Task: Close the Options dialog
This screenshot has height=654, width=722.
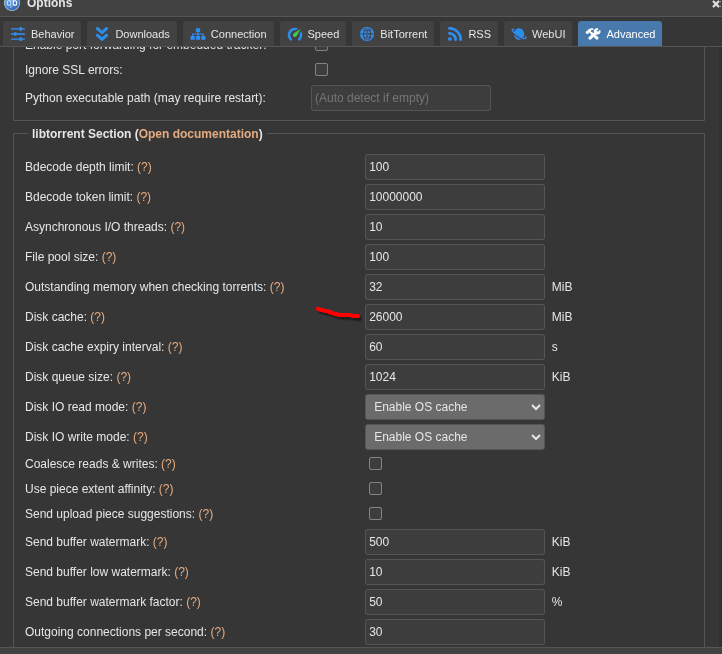Action: [x=715, y=5]
